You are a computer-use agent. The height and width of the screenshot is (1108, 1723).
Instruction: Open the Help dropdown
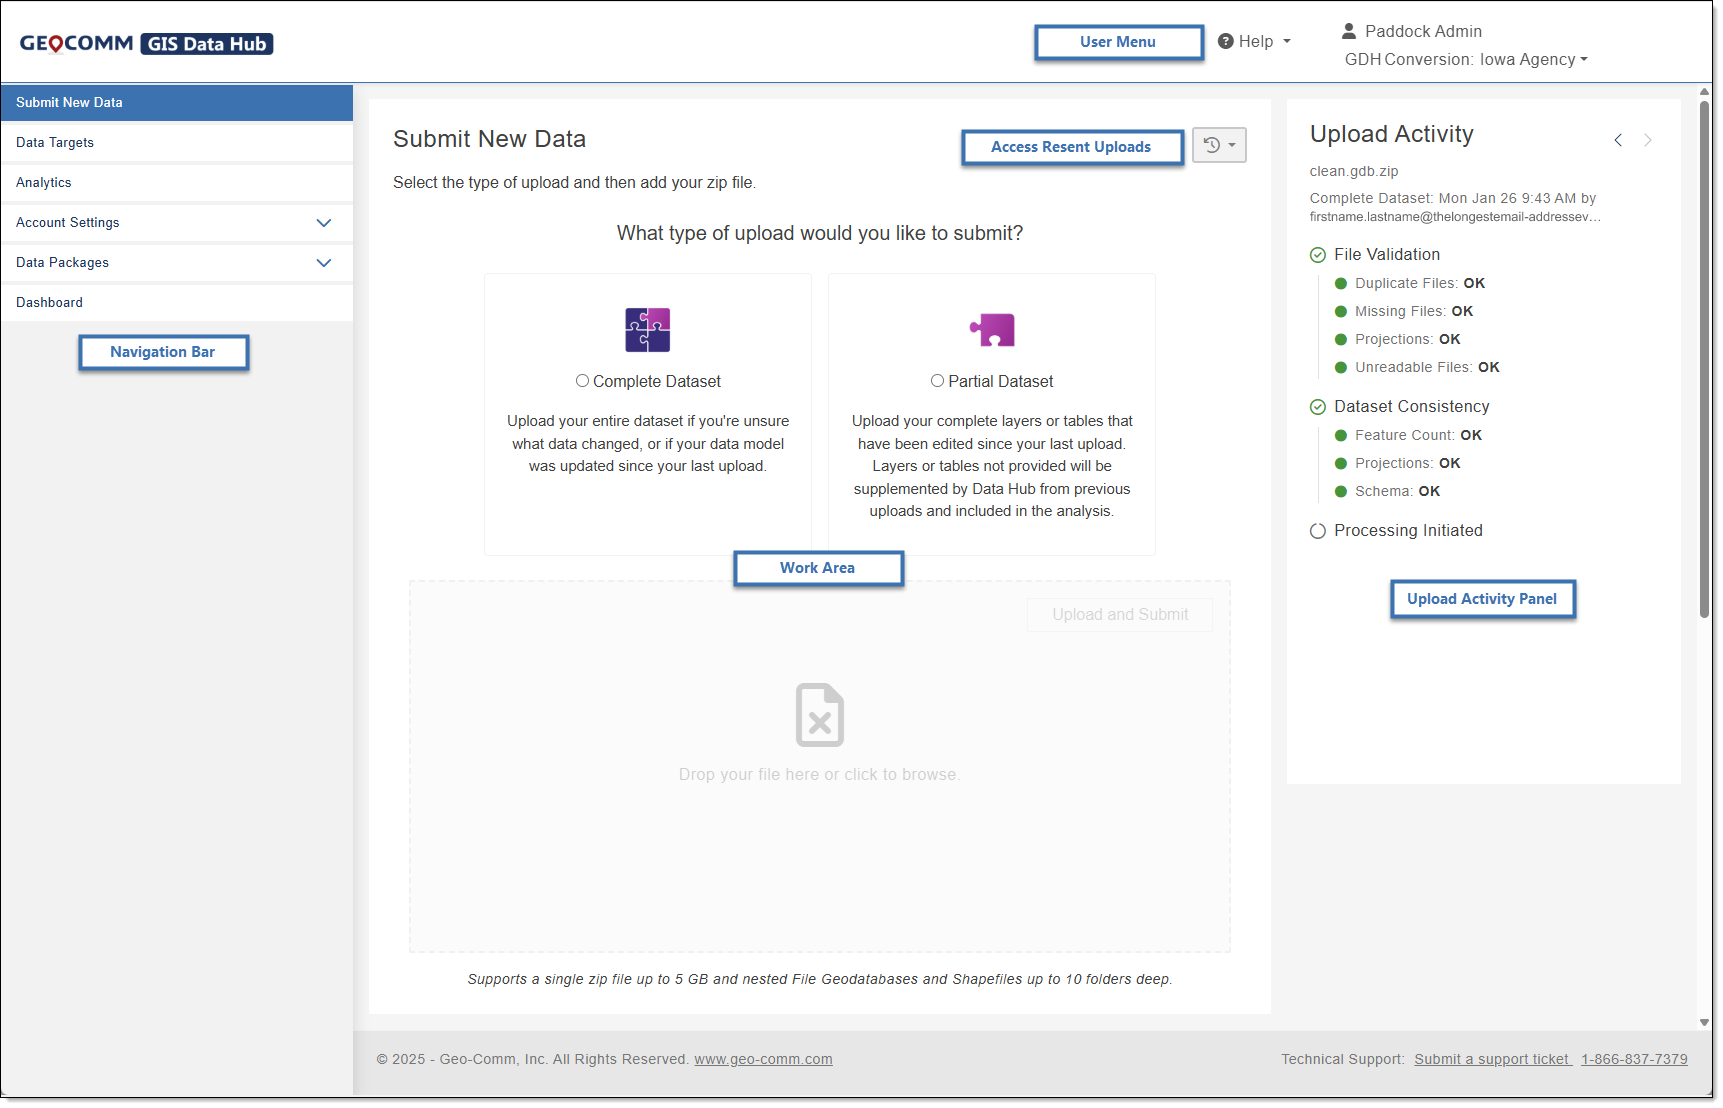pos(1255,42)
